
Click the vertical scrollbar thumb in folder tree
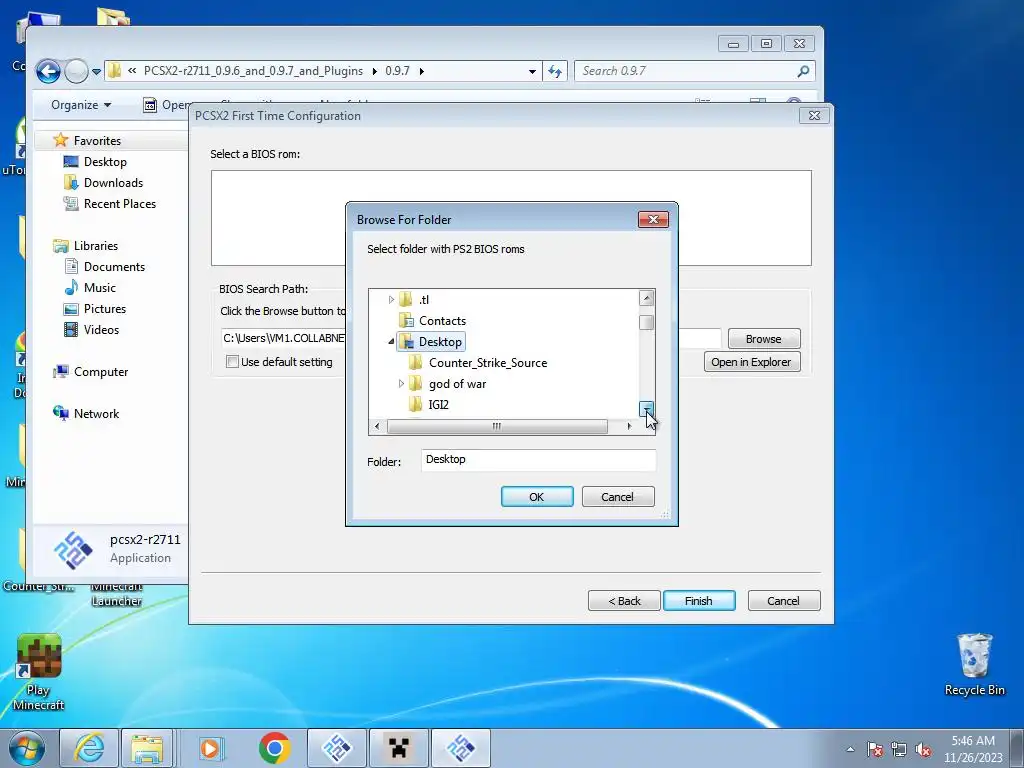coord(647,323)
